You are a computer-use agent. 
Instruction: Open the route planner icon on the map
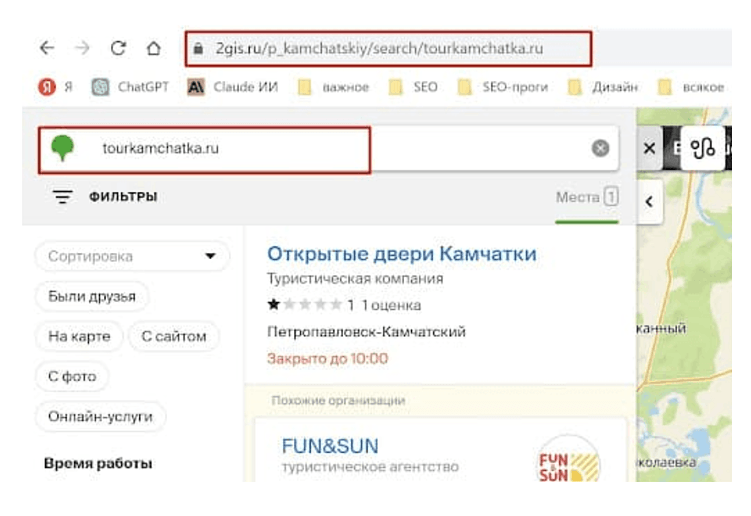pyautogui.click(x=702, y=148)
